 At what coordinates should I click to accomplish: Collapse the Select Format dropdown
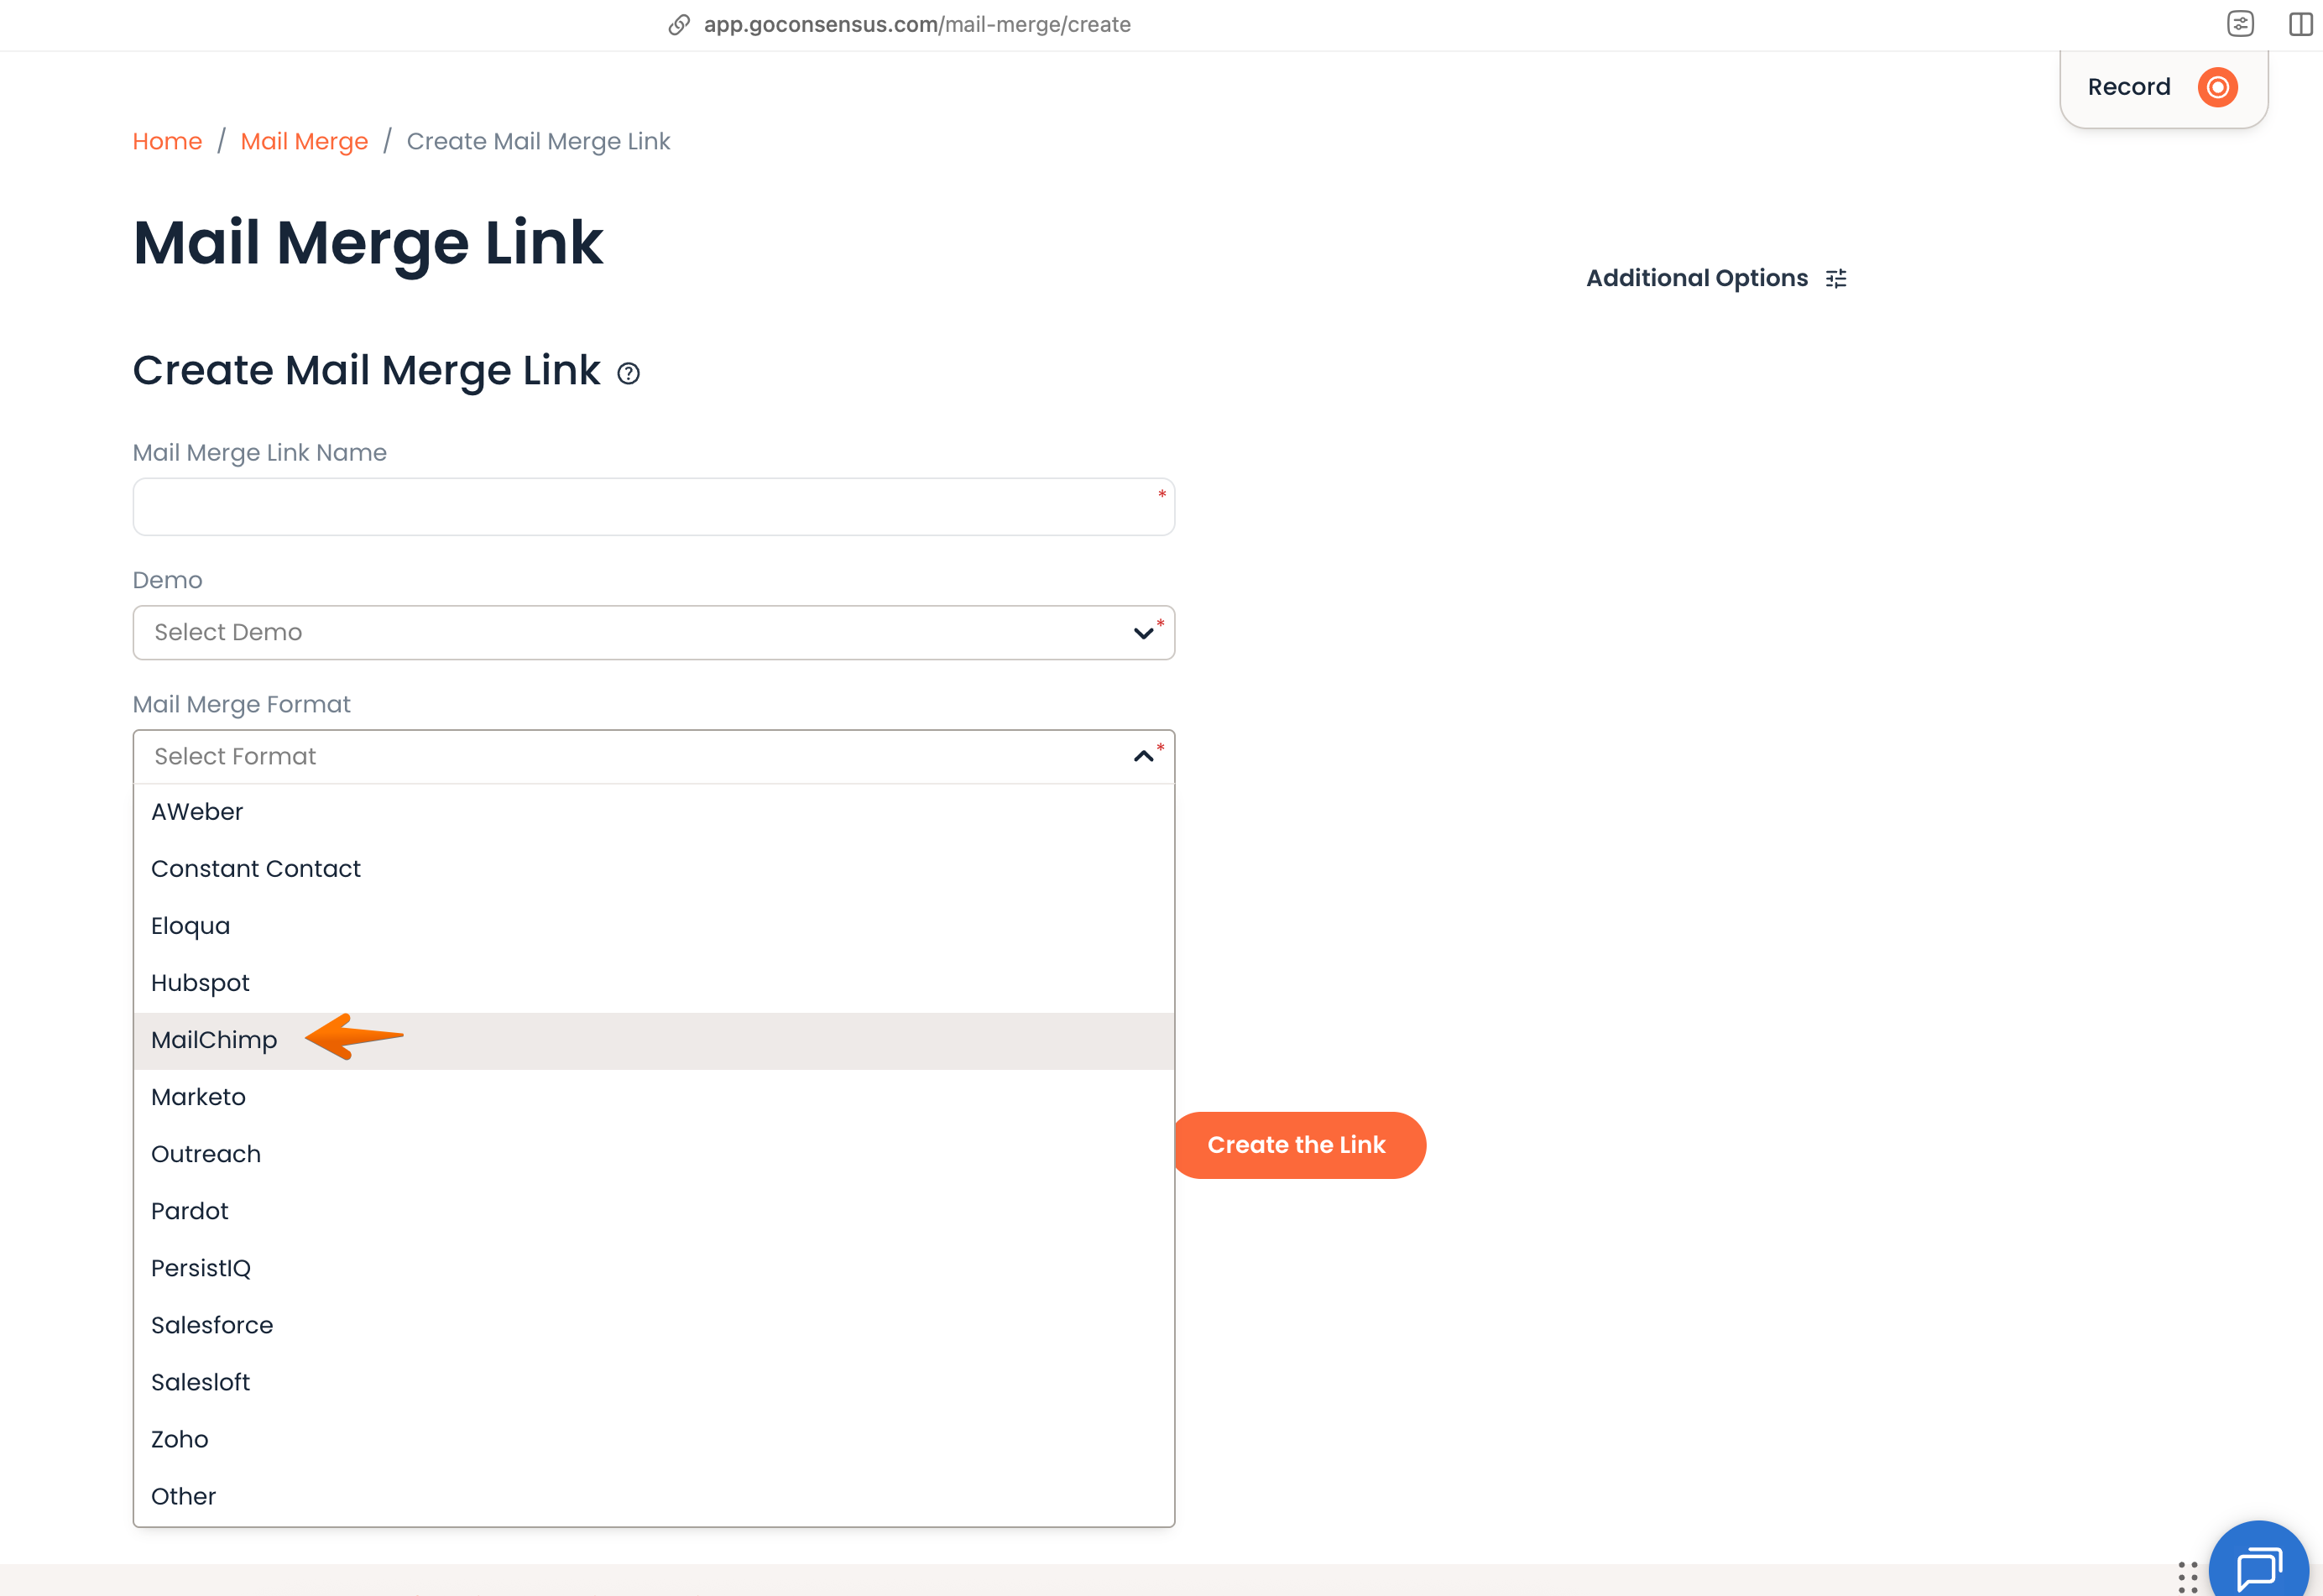pyautogui.click(x=654, y=756)
